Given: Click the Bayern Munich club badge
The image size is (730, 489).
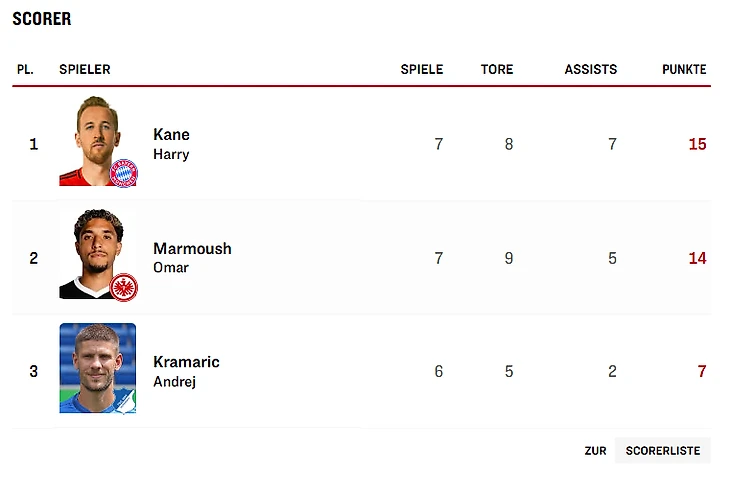Looking at the screenshot, I should [123, 172].
